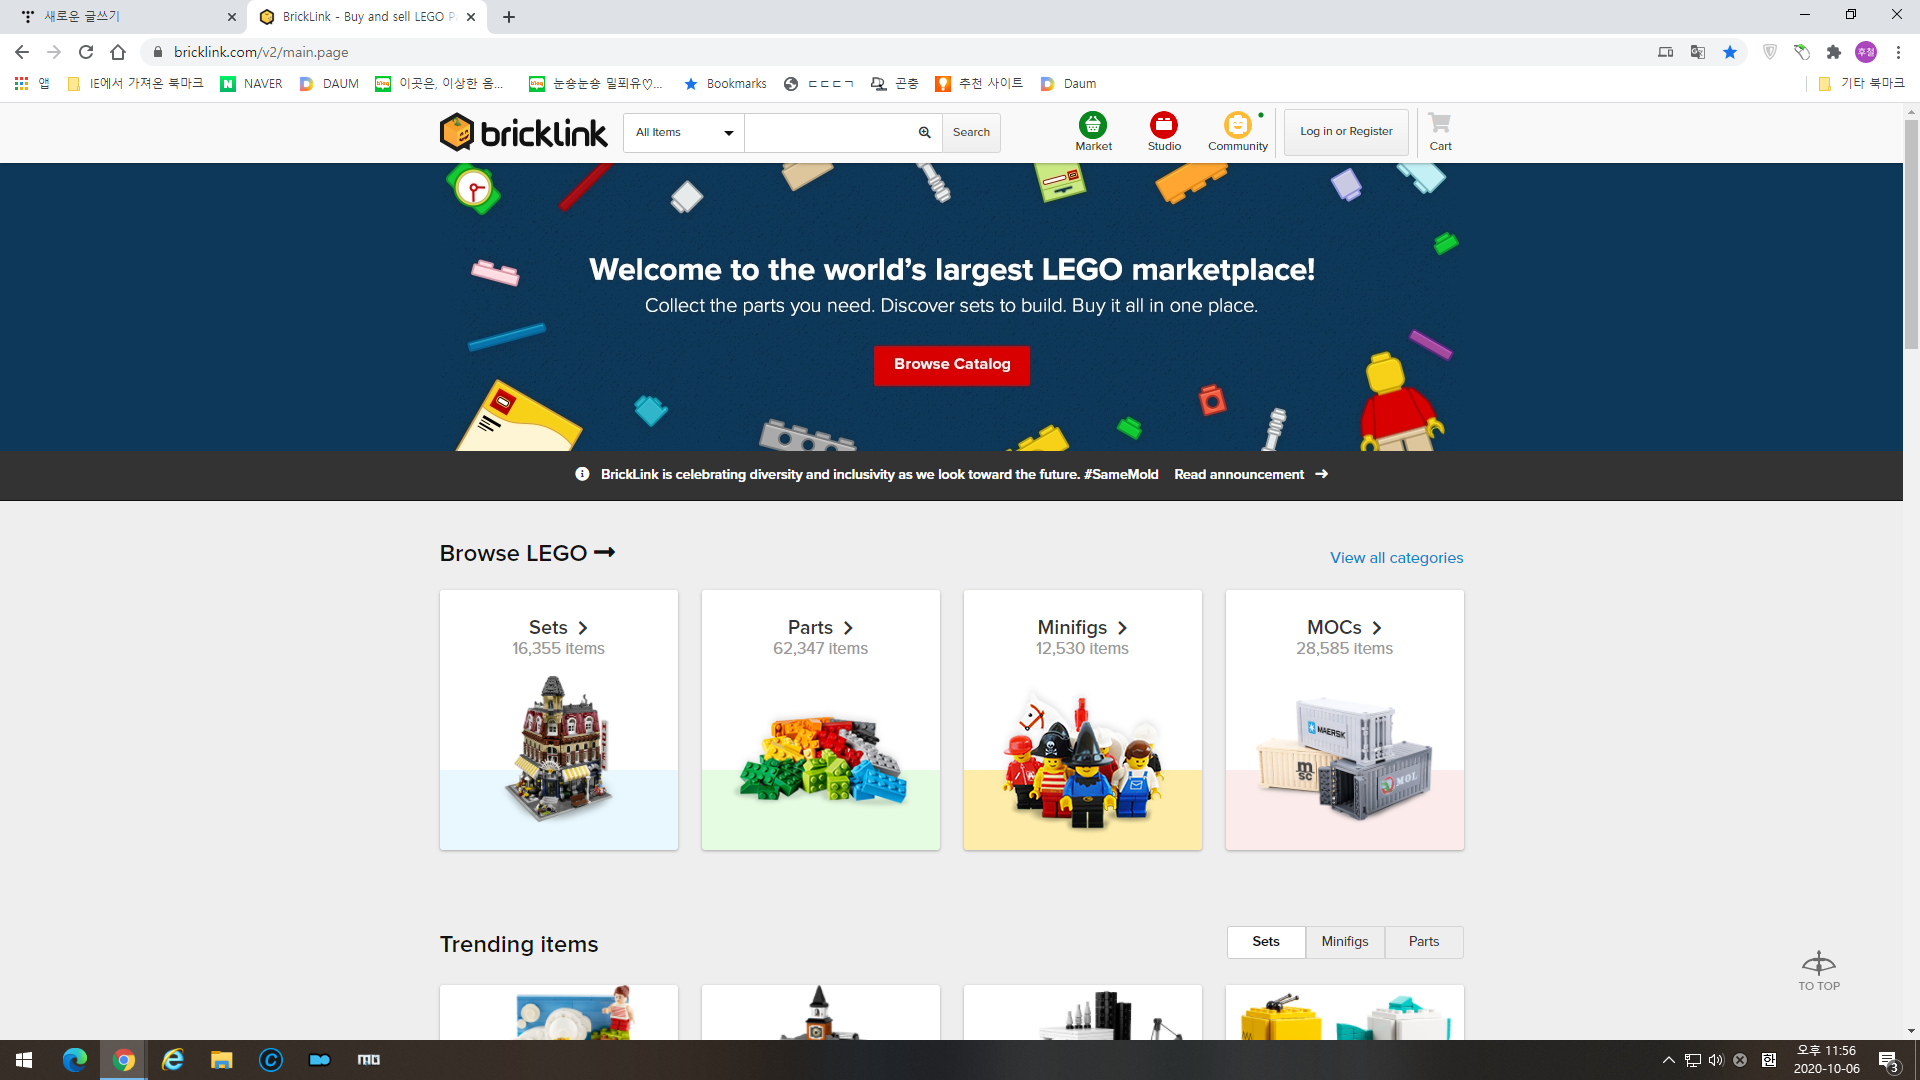Open the Chrome extensions puzzle icon

coord(1833,52)
